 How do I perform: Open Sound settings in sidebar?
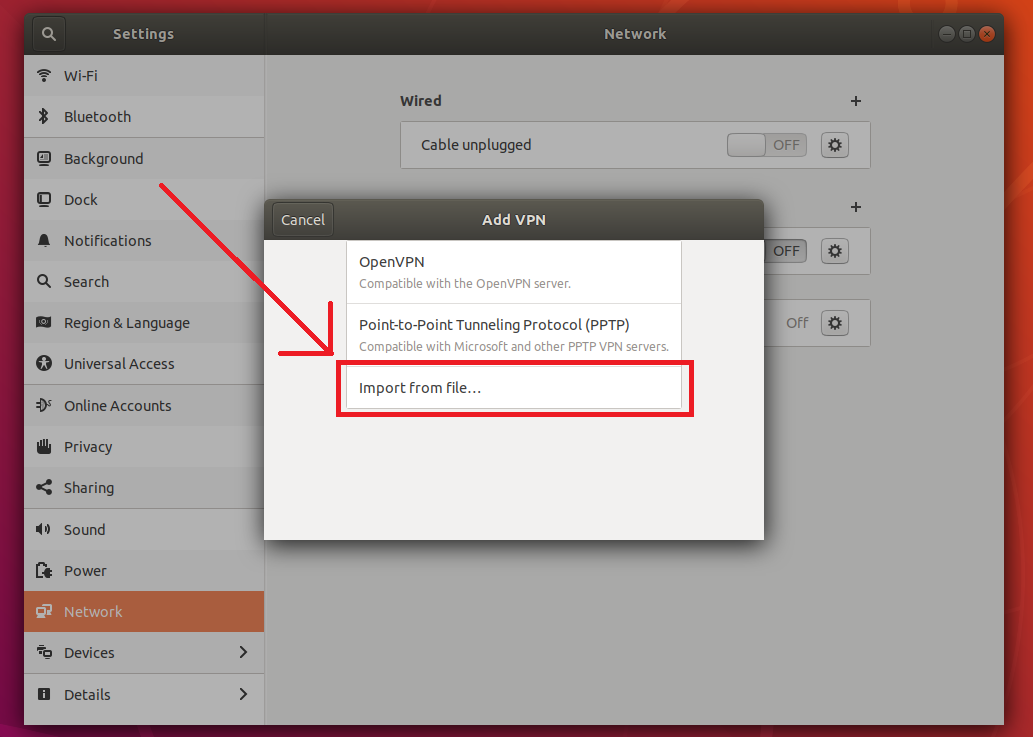pyautogui.click(x=85, y=530)
